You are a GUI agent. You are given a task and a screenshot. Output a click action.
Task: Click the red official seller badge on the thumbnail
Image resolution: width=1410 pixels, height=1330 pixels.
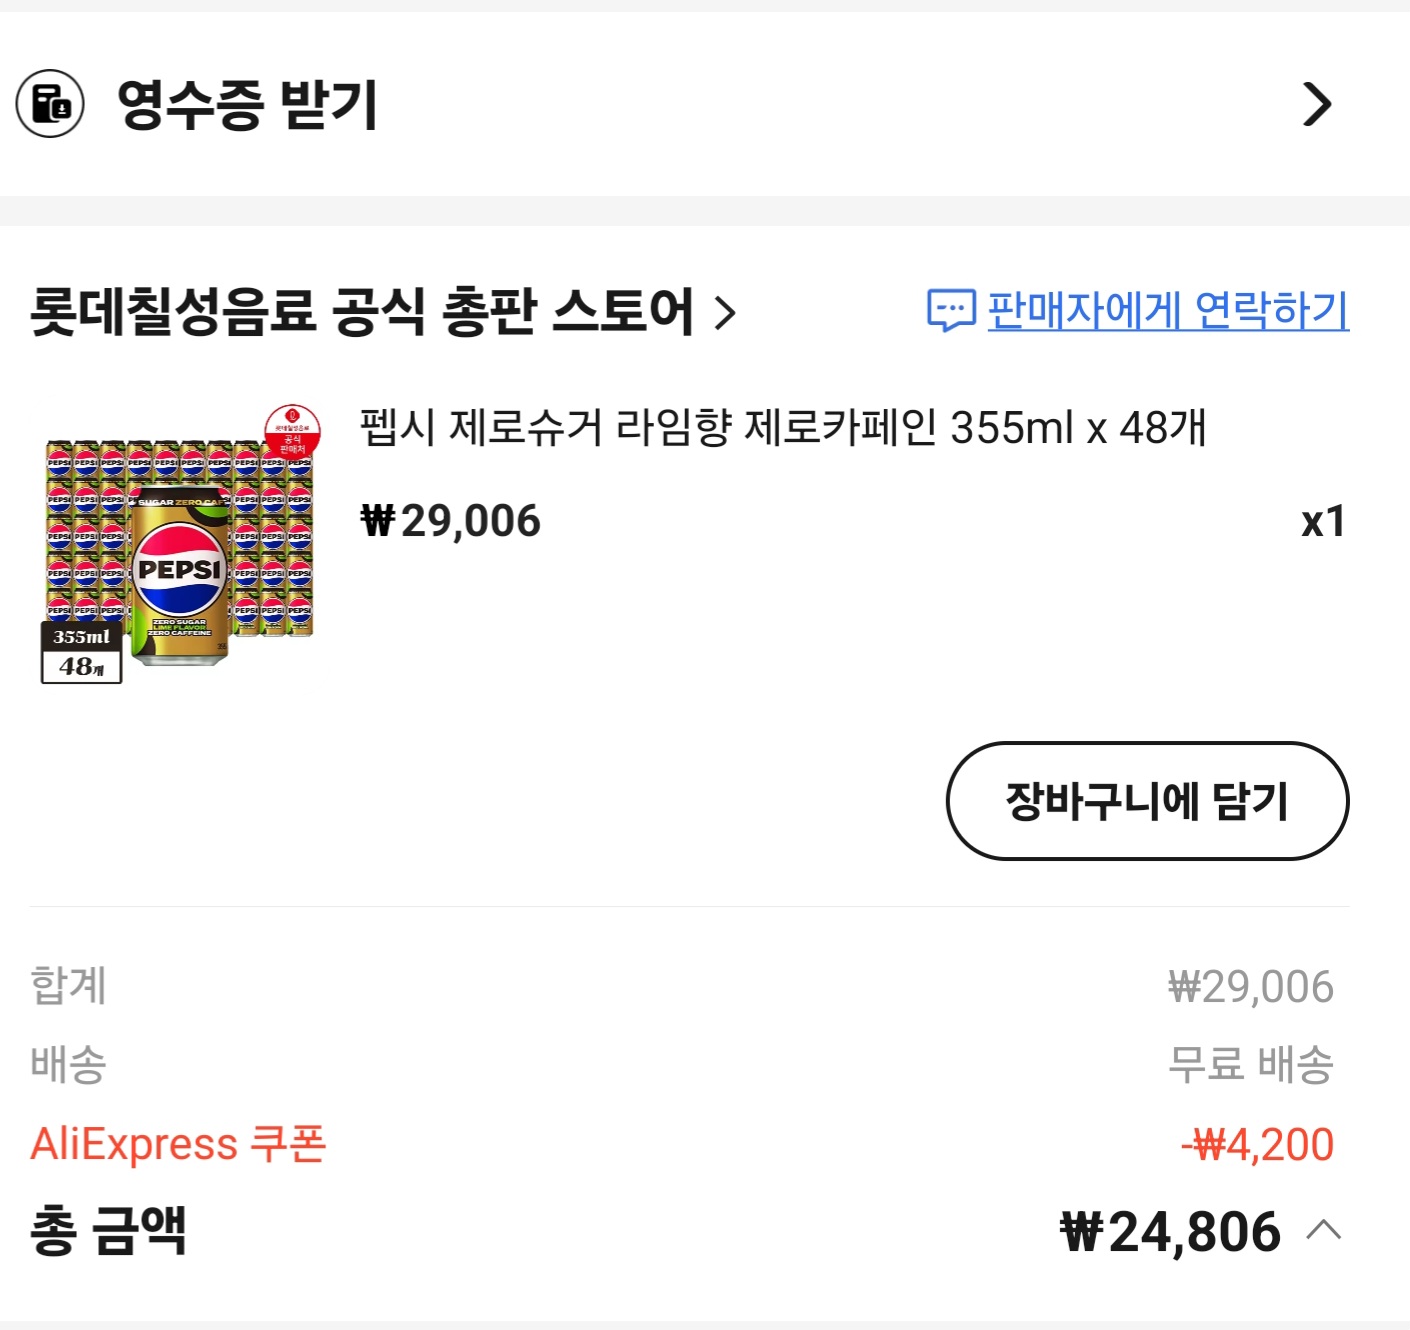pyautogui.click(x=292, y=432)
